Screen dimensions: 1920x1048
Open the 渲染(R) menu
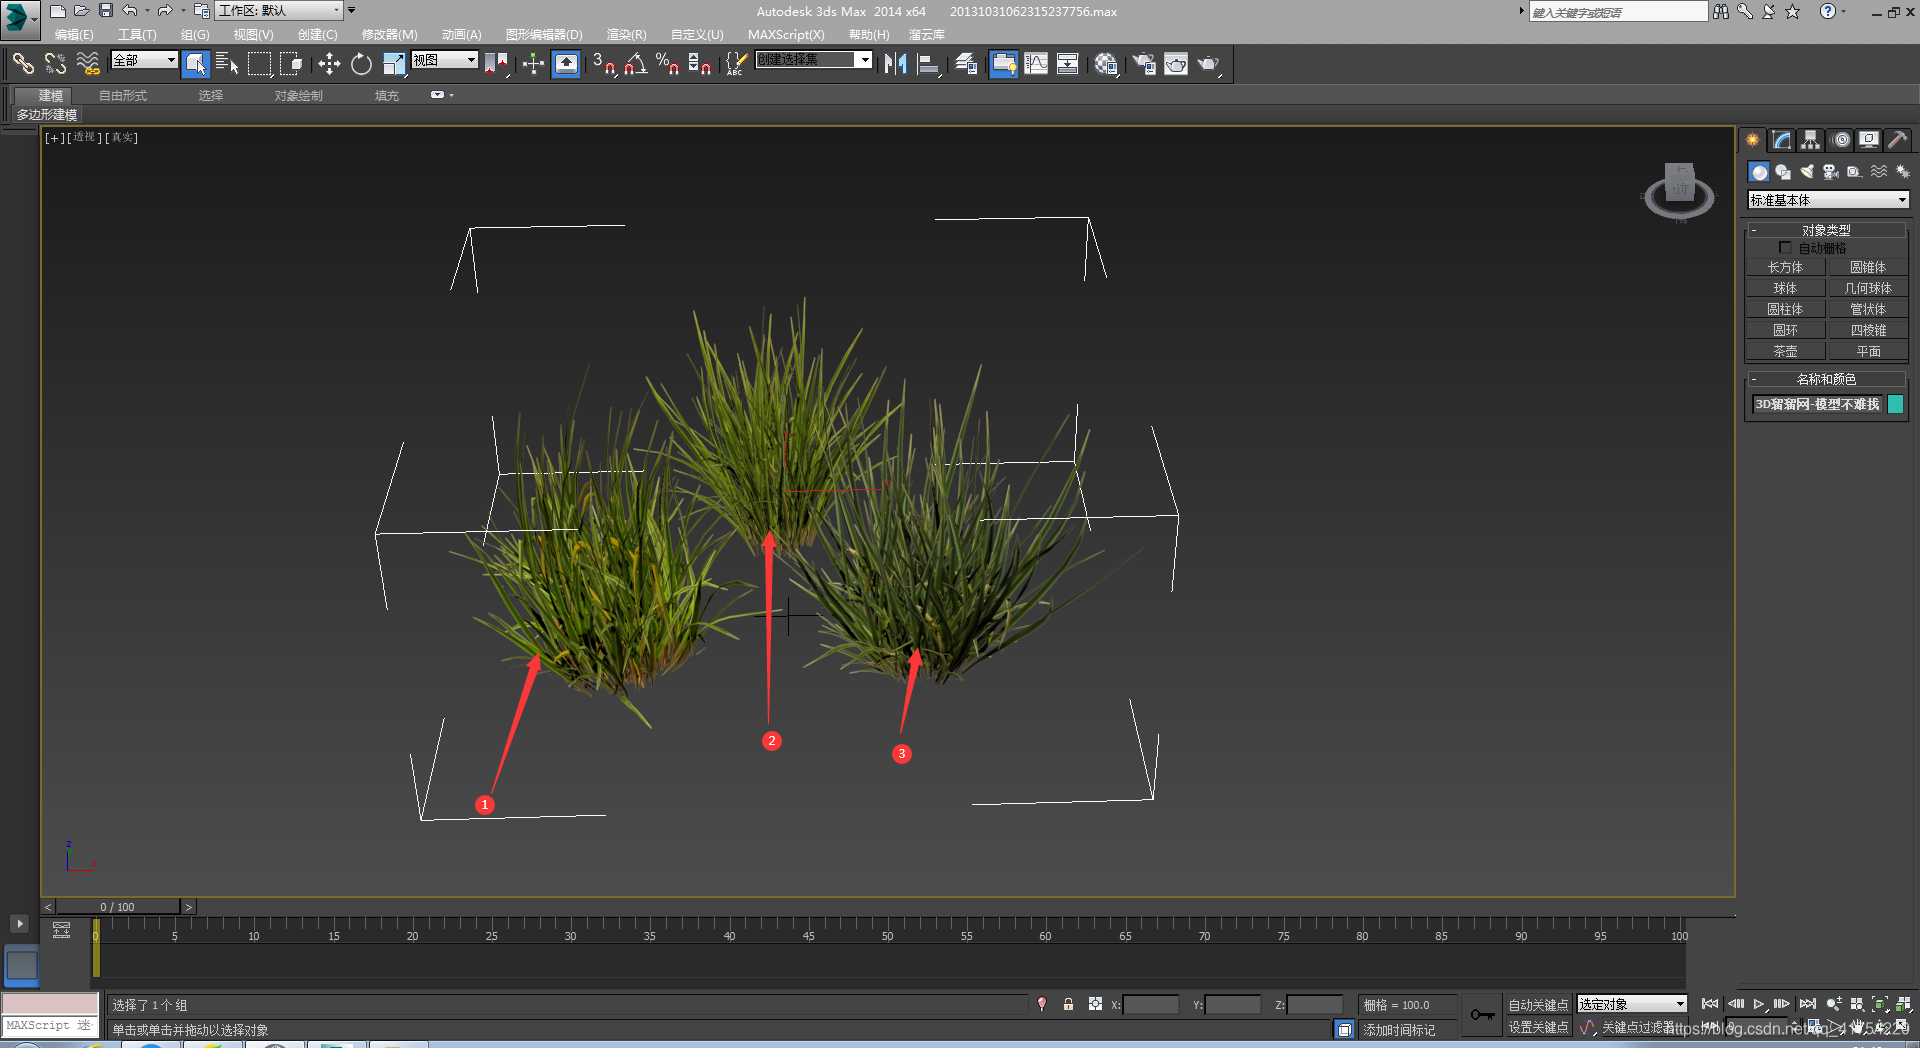pyautogui.click(x=626, y=35)
